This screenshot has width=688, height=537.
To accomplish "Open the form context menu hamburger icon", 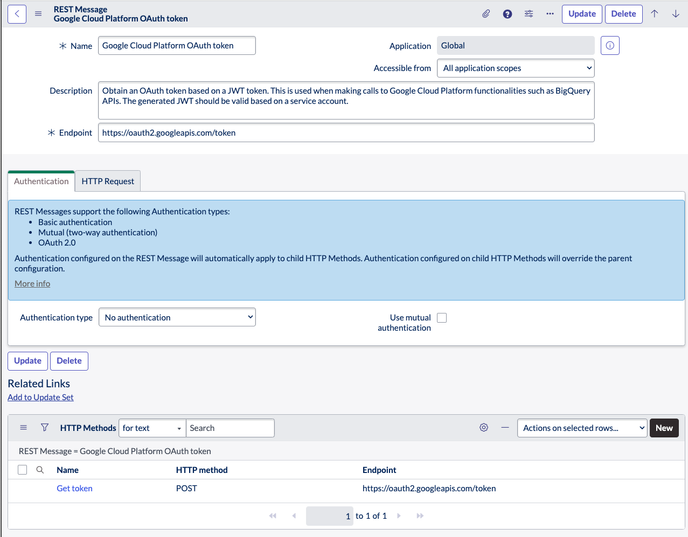I will (38, 14).
